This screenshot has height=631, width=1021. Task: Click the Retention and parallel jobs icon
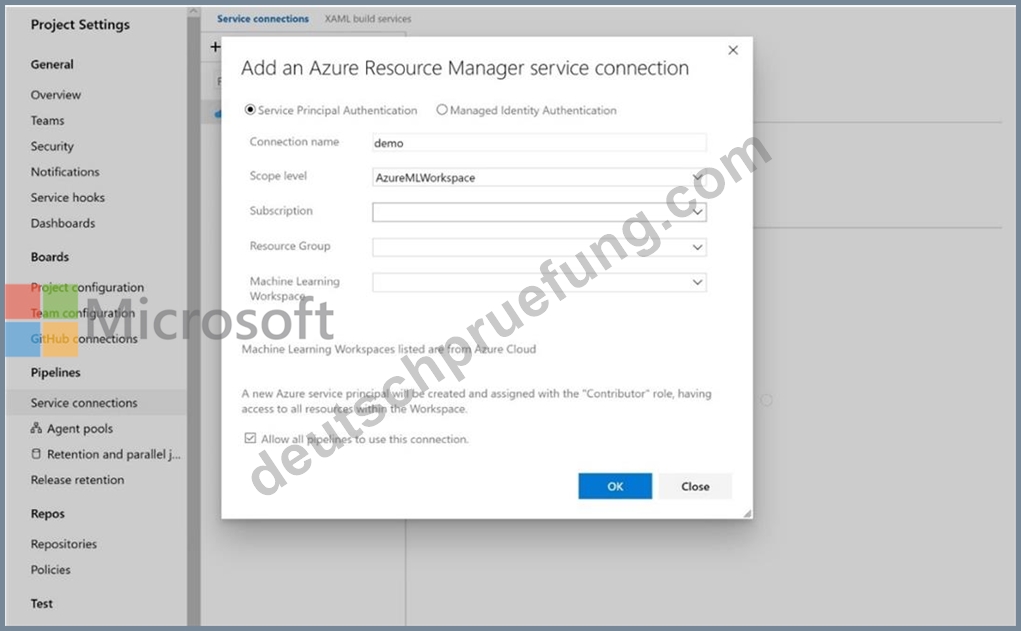pos(36,454)
